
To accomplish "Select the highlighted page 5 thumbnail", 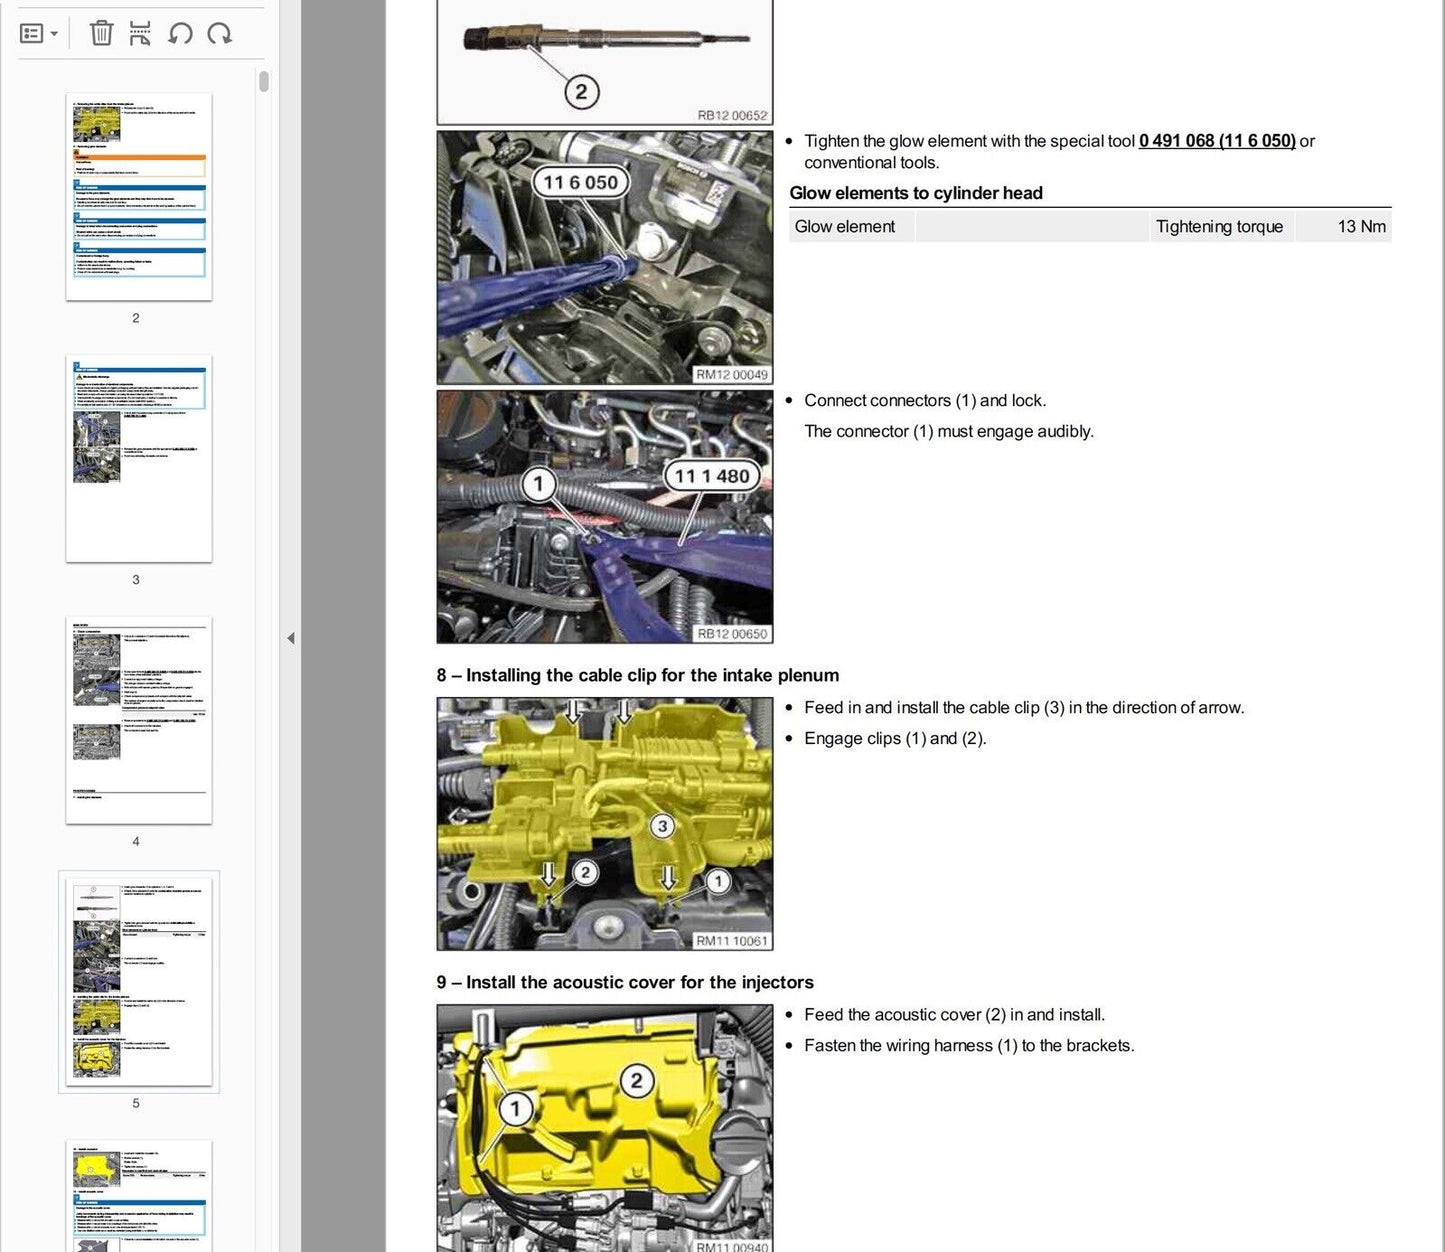I will tap(139, 982).
